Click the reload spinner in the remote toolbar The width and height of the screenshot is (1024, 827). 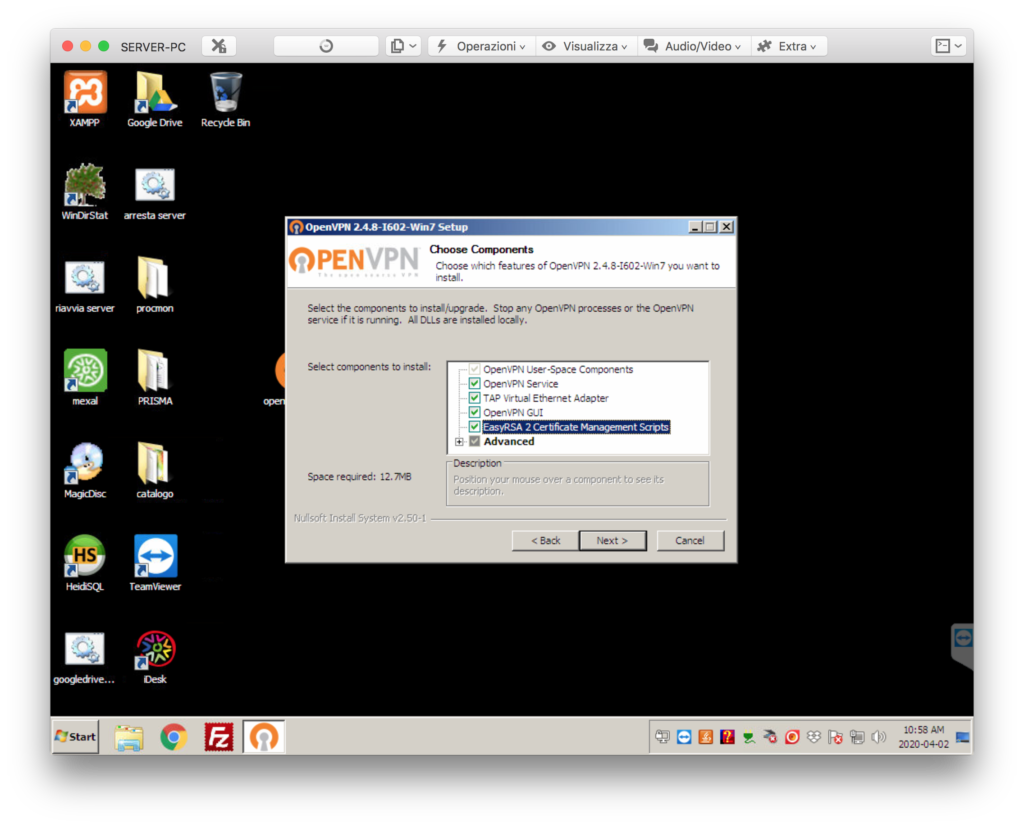click(326, 46)
